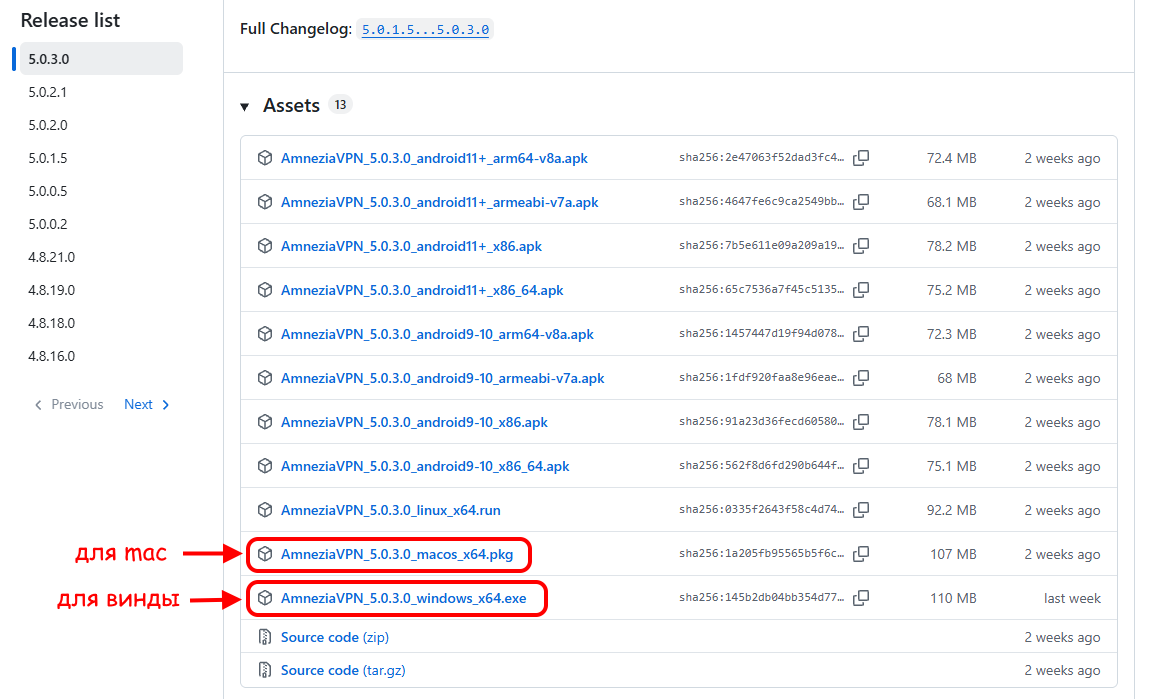Copy sha256 hash for windows_x64.exe

[861, 598]
